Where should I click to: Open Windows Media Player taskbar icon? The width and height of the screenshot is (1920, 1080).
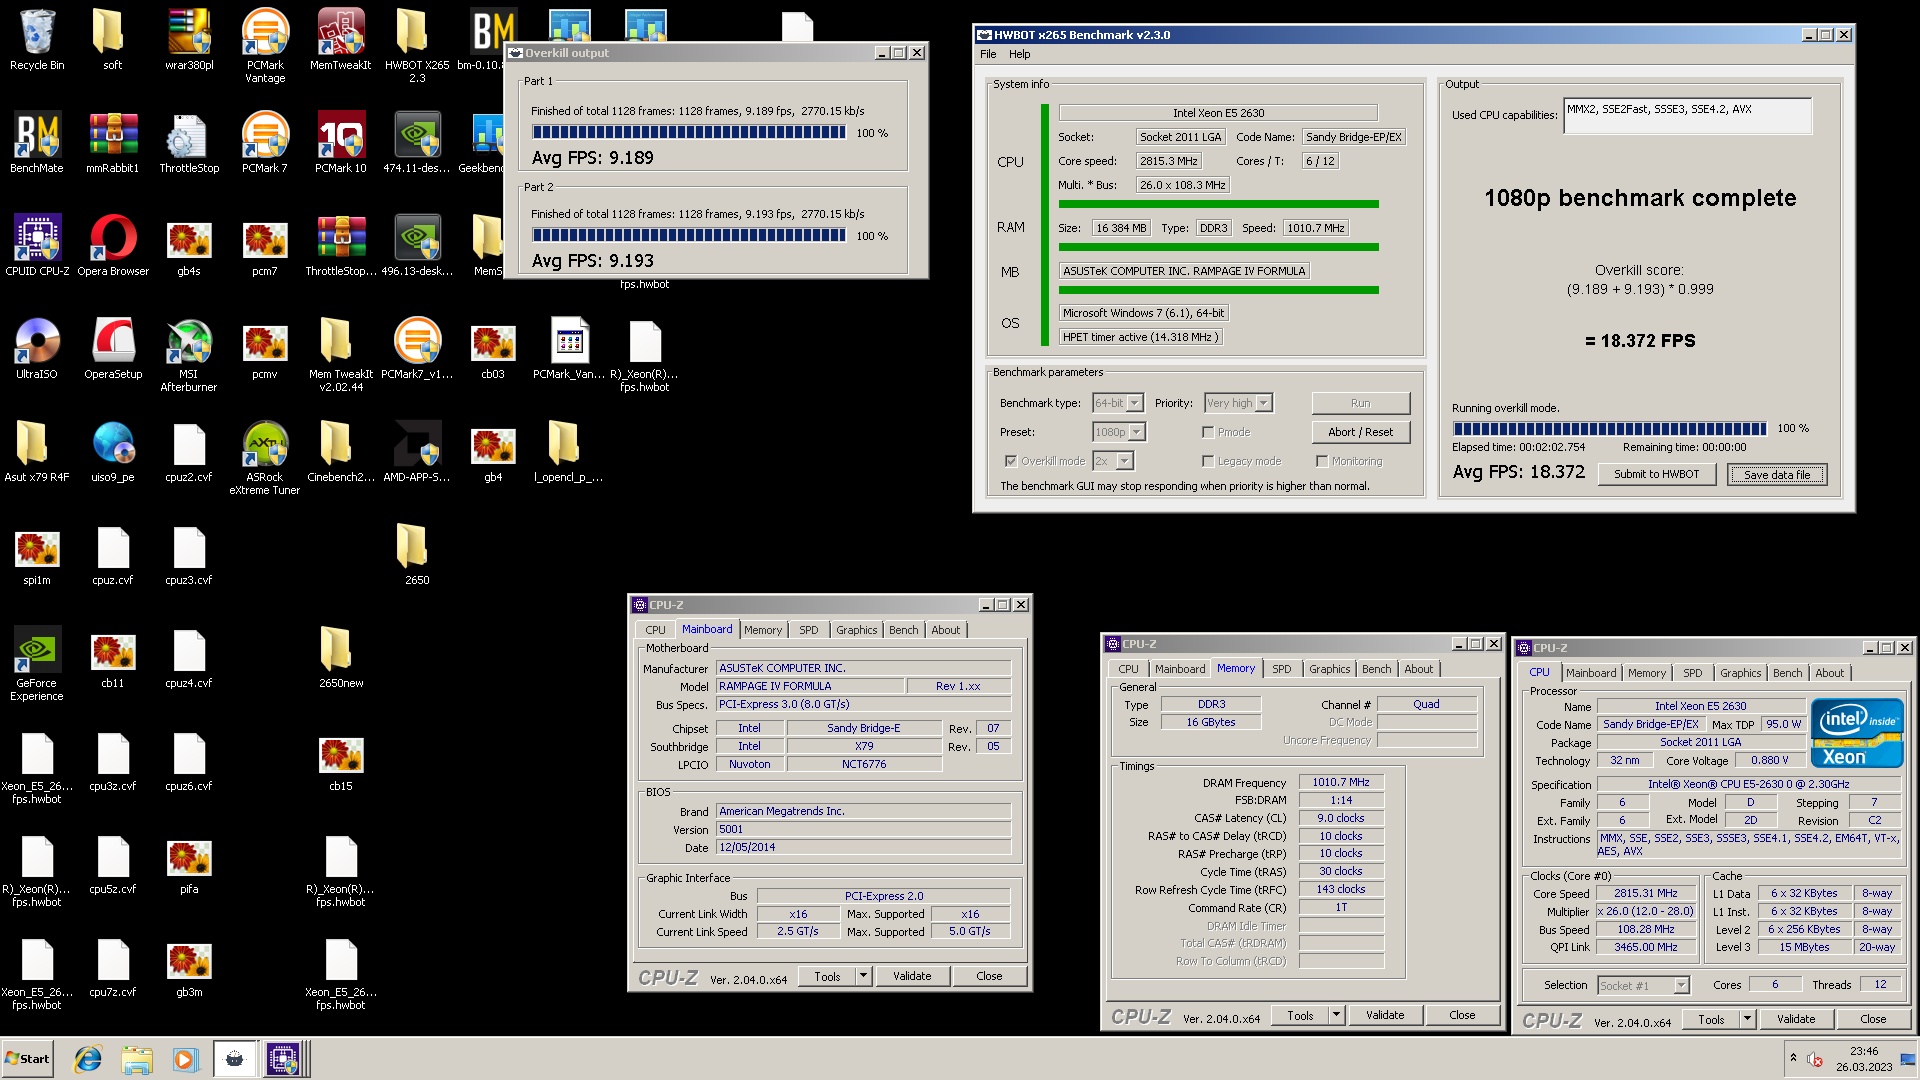(x=184, y=1059)
